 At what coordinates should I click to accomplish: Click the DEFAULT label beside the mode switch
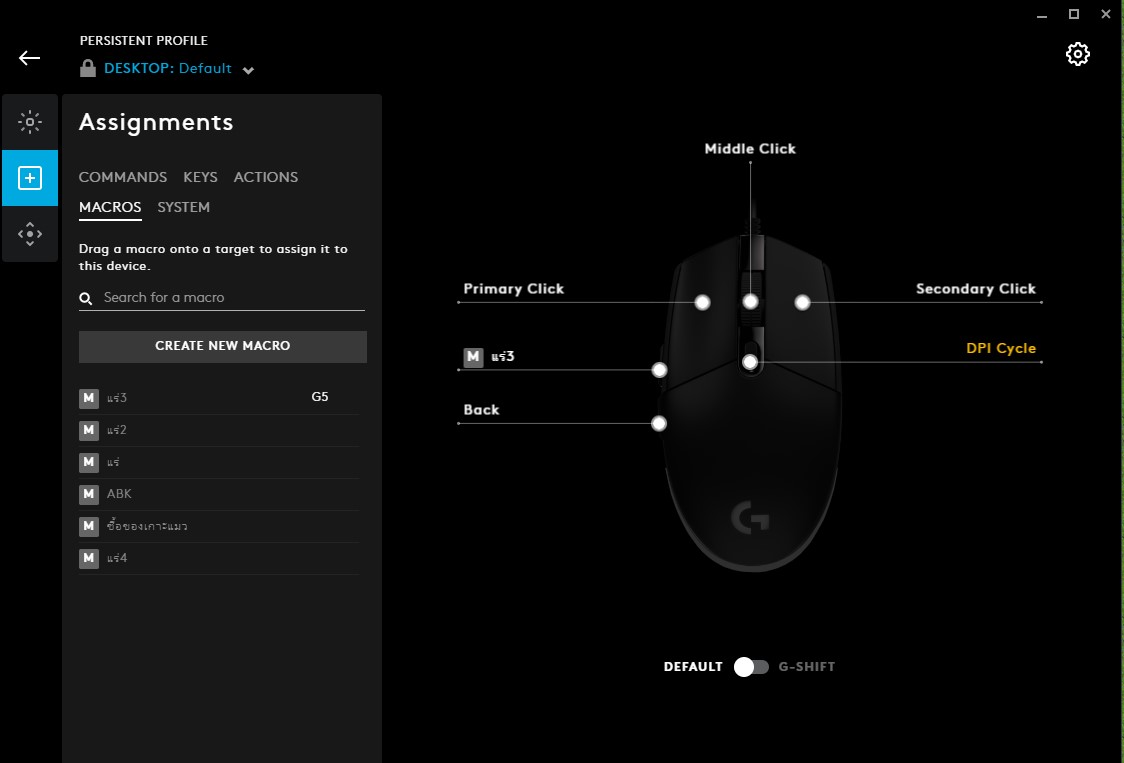click(x=693, y=667)
